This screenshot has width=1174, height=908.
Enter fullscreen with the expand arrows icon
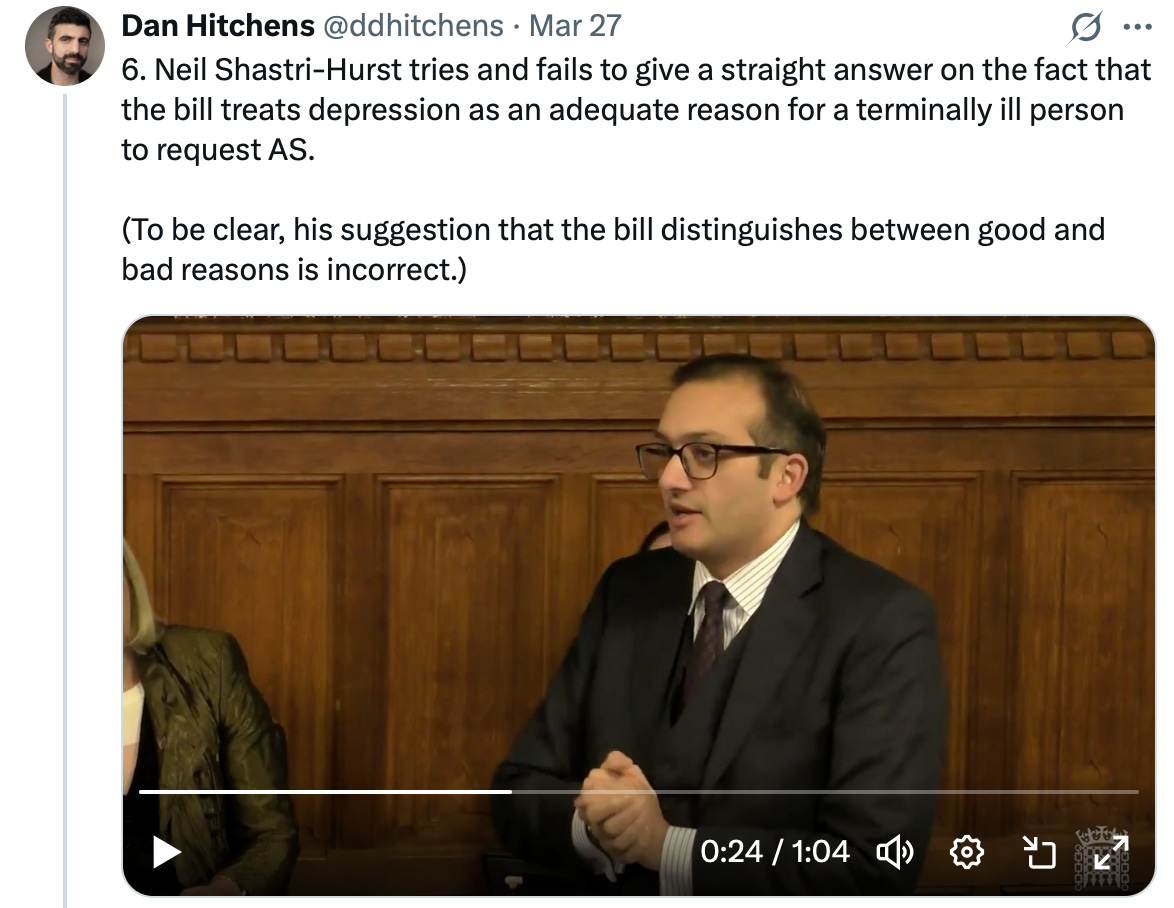coord(1111,852)
